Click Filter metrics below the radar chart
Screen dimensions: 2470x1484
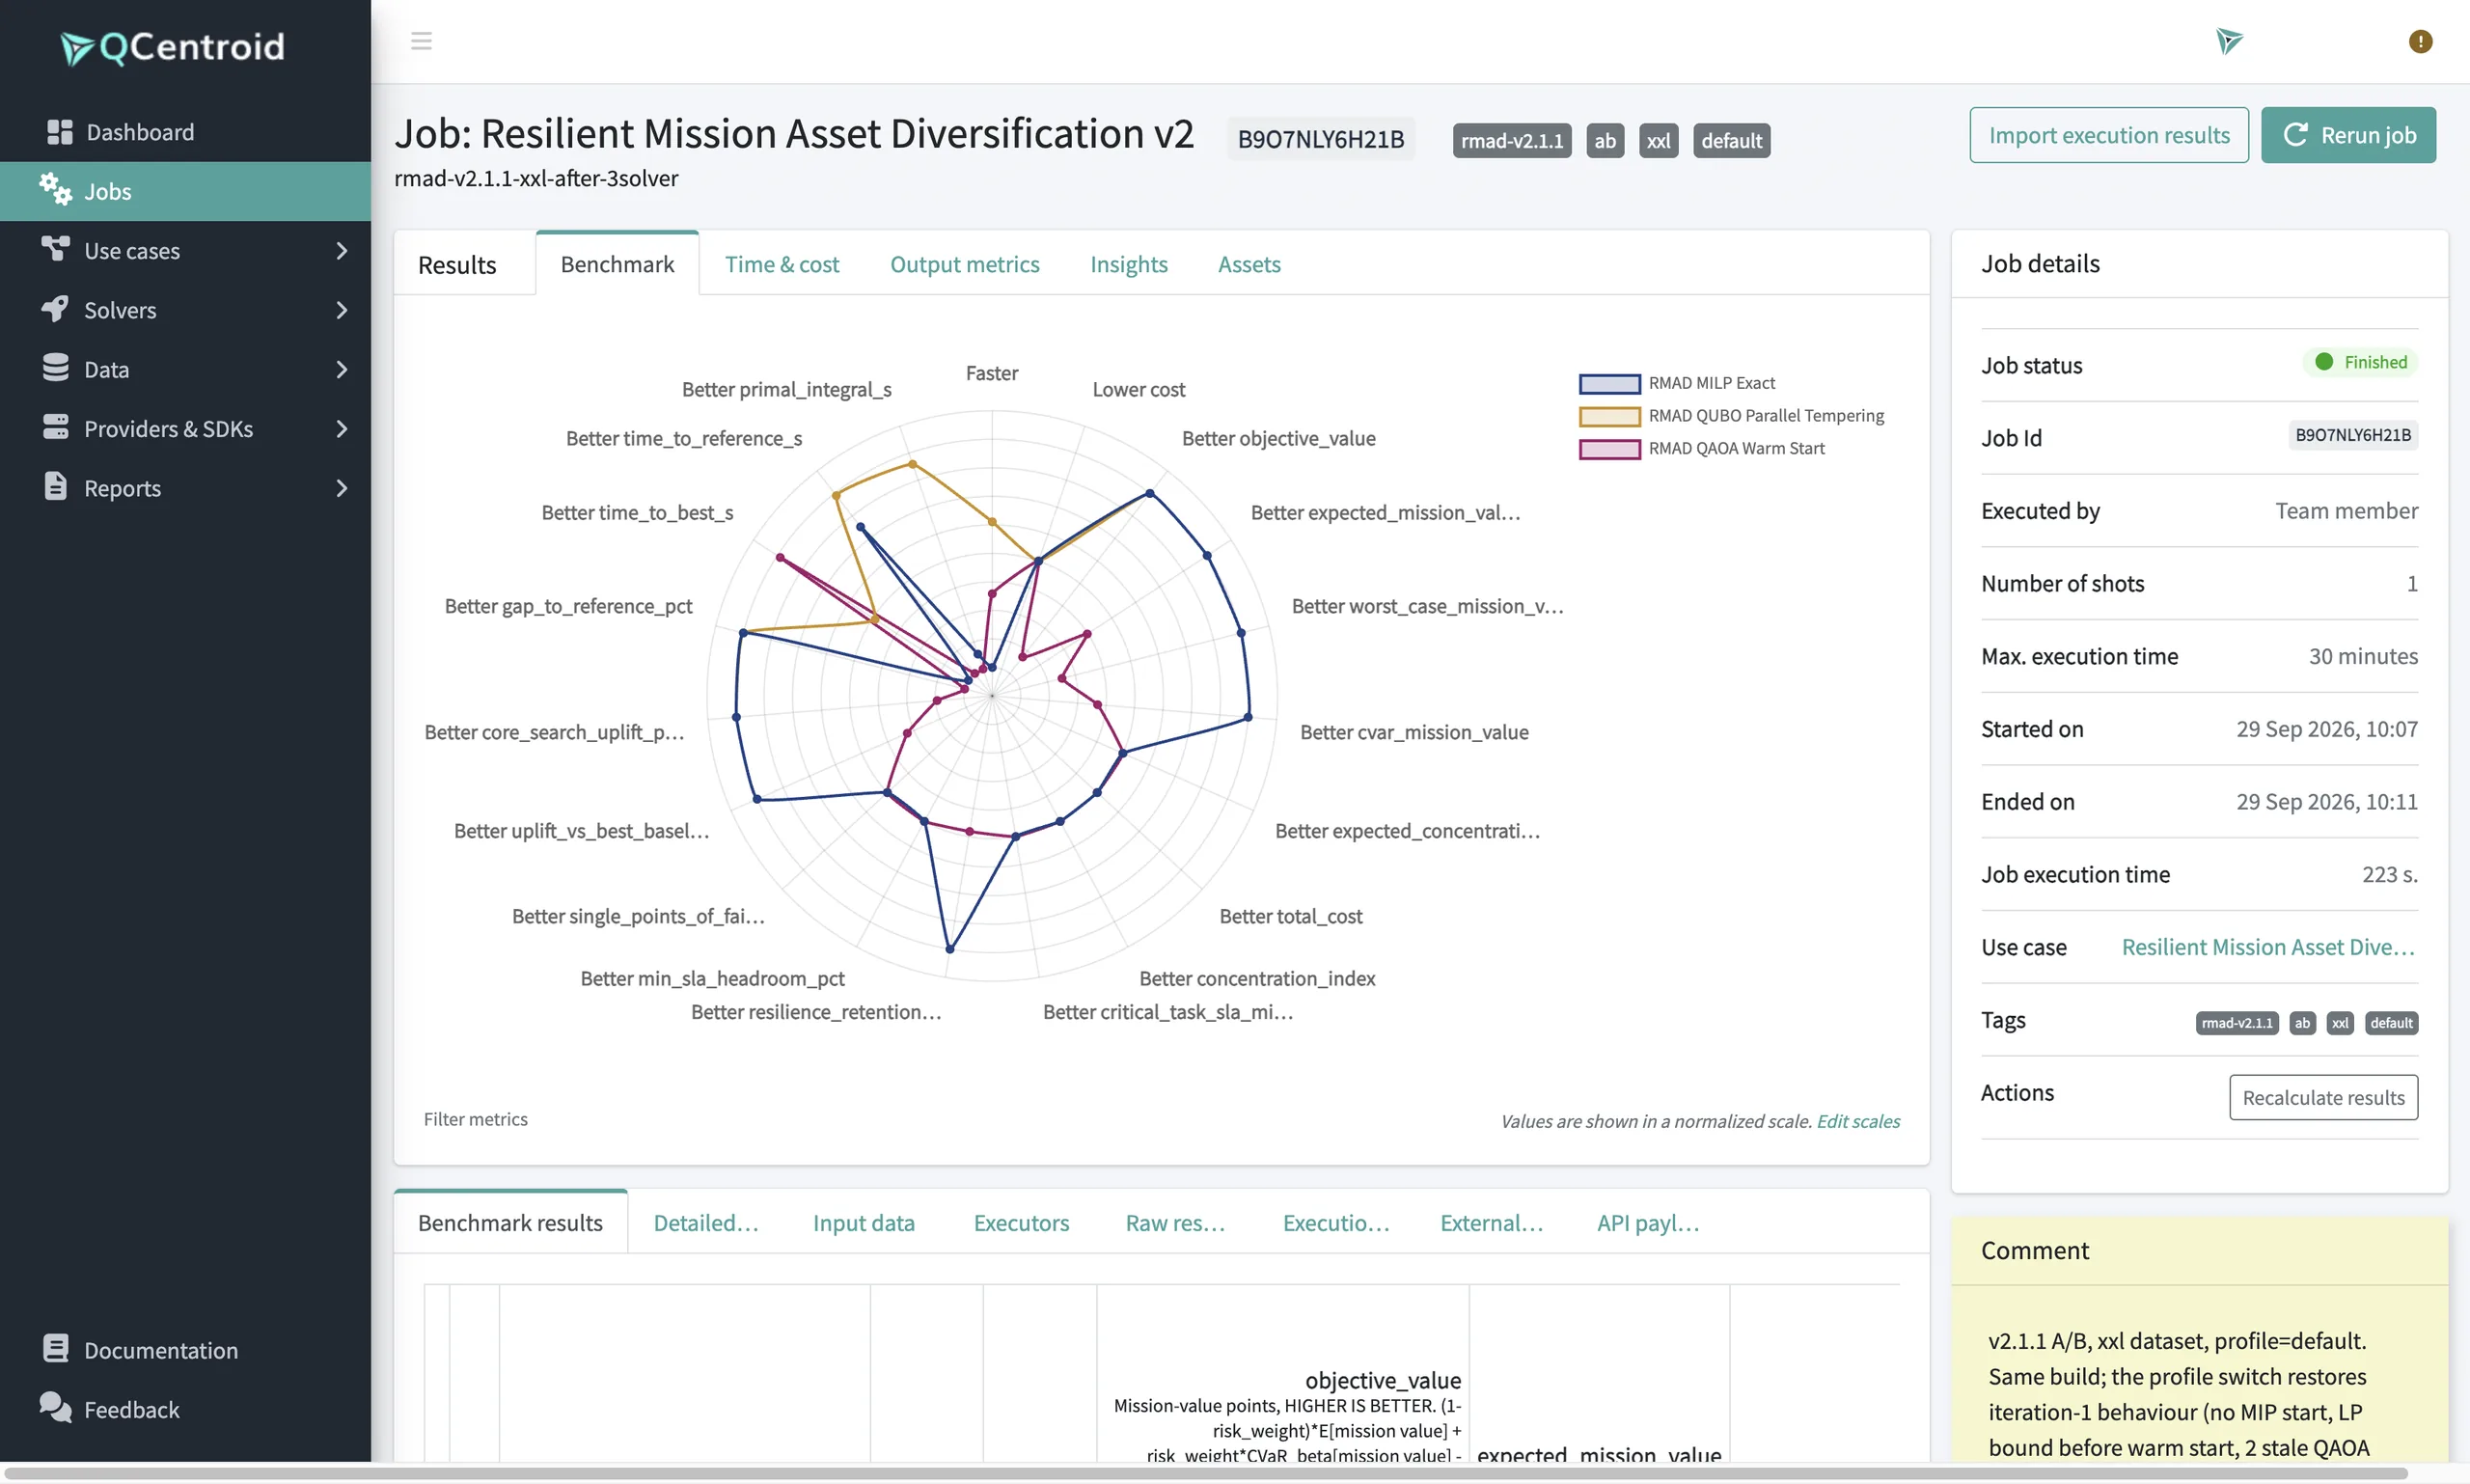(x=475, y=1119)
